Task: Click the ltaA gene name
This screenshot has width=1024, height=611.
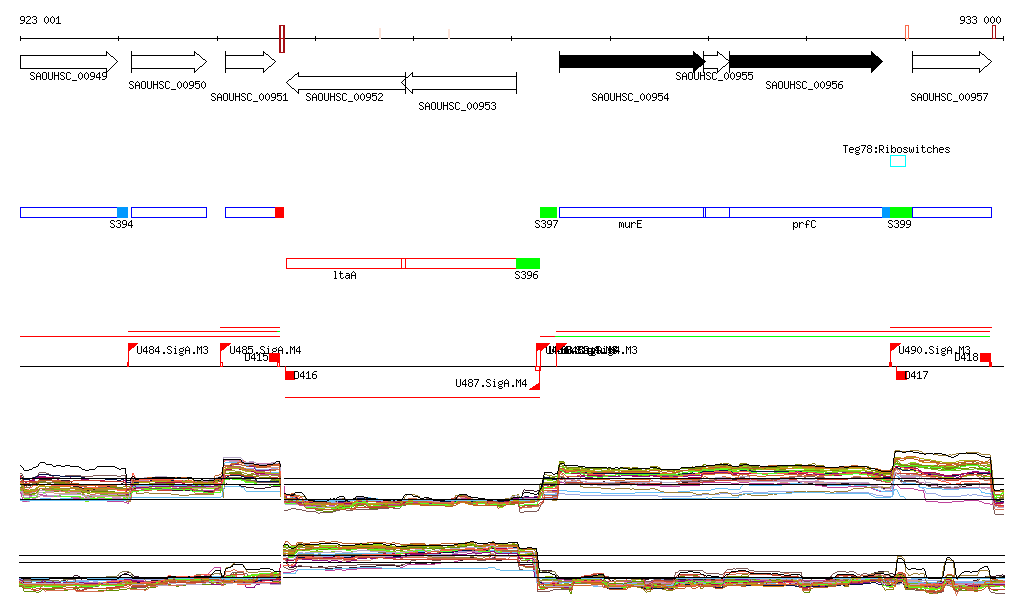Action: tap(345, 275)
